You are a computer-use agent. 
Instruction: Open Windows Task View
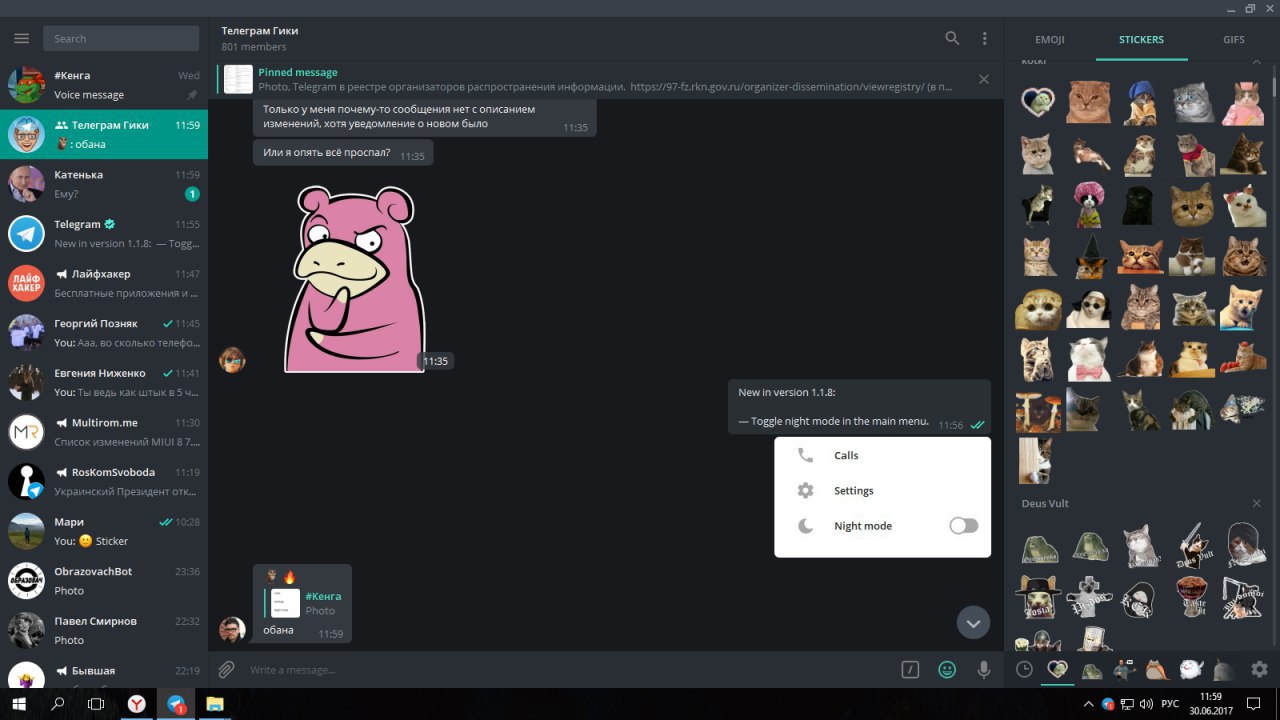[96, 704]
